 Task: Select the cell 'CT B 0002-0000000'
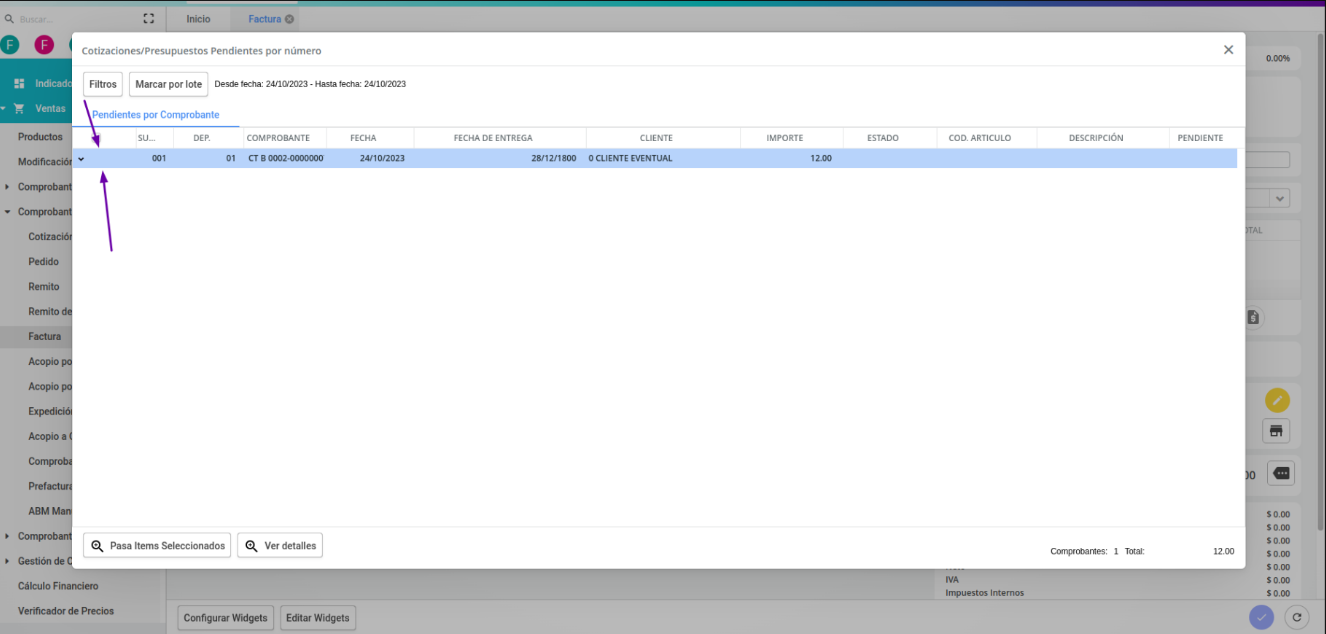(x=285, y=158)
